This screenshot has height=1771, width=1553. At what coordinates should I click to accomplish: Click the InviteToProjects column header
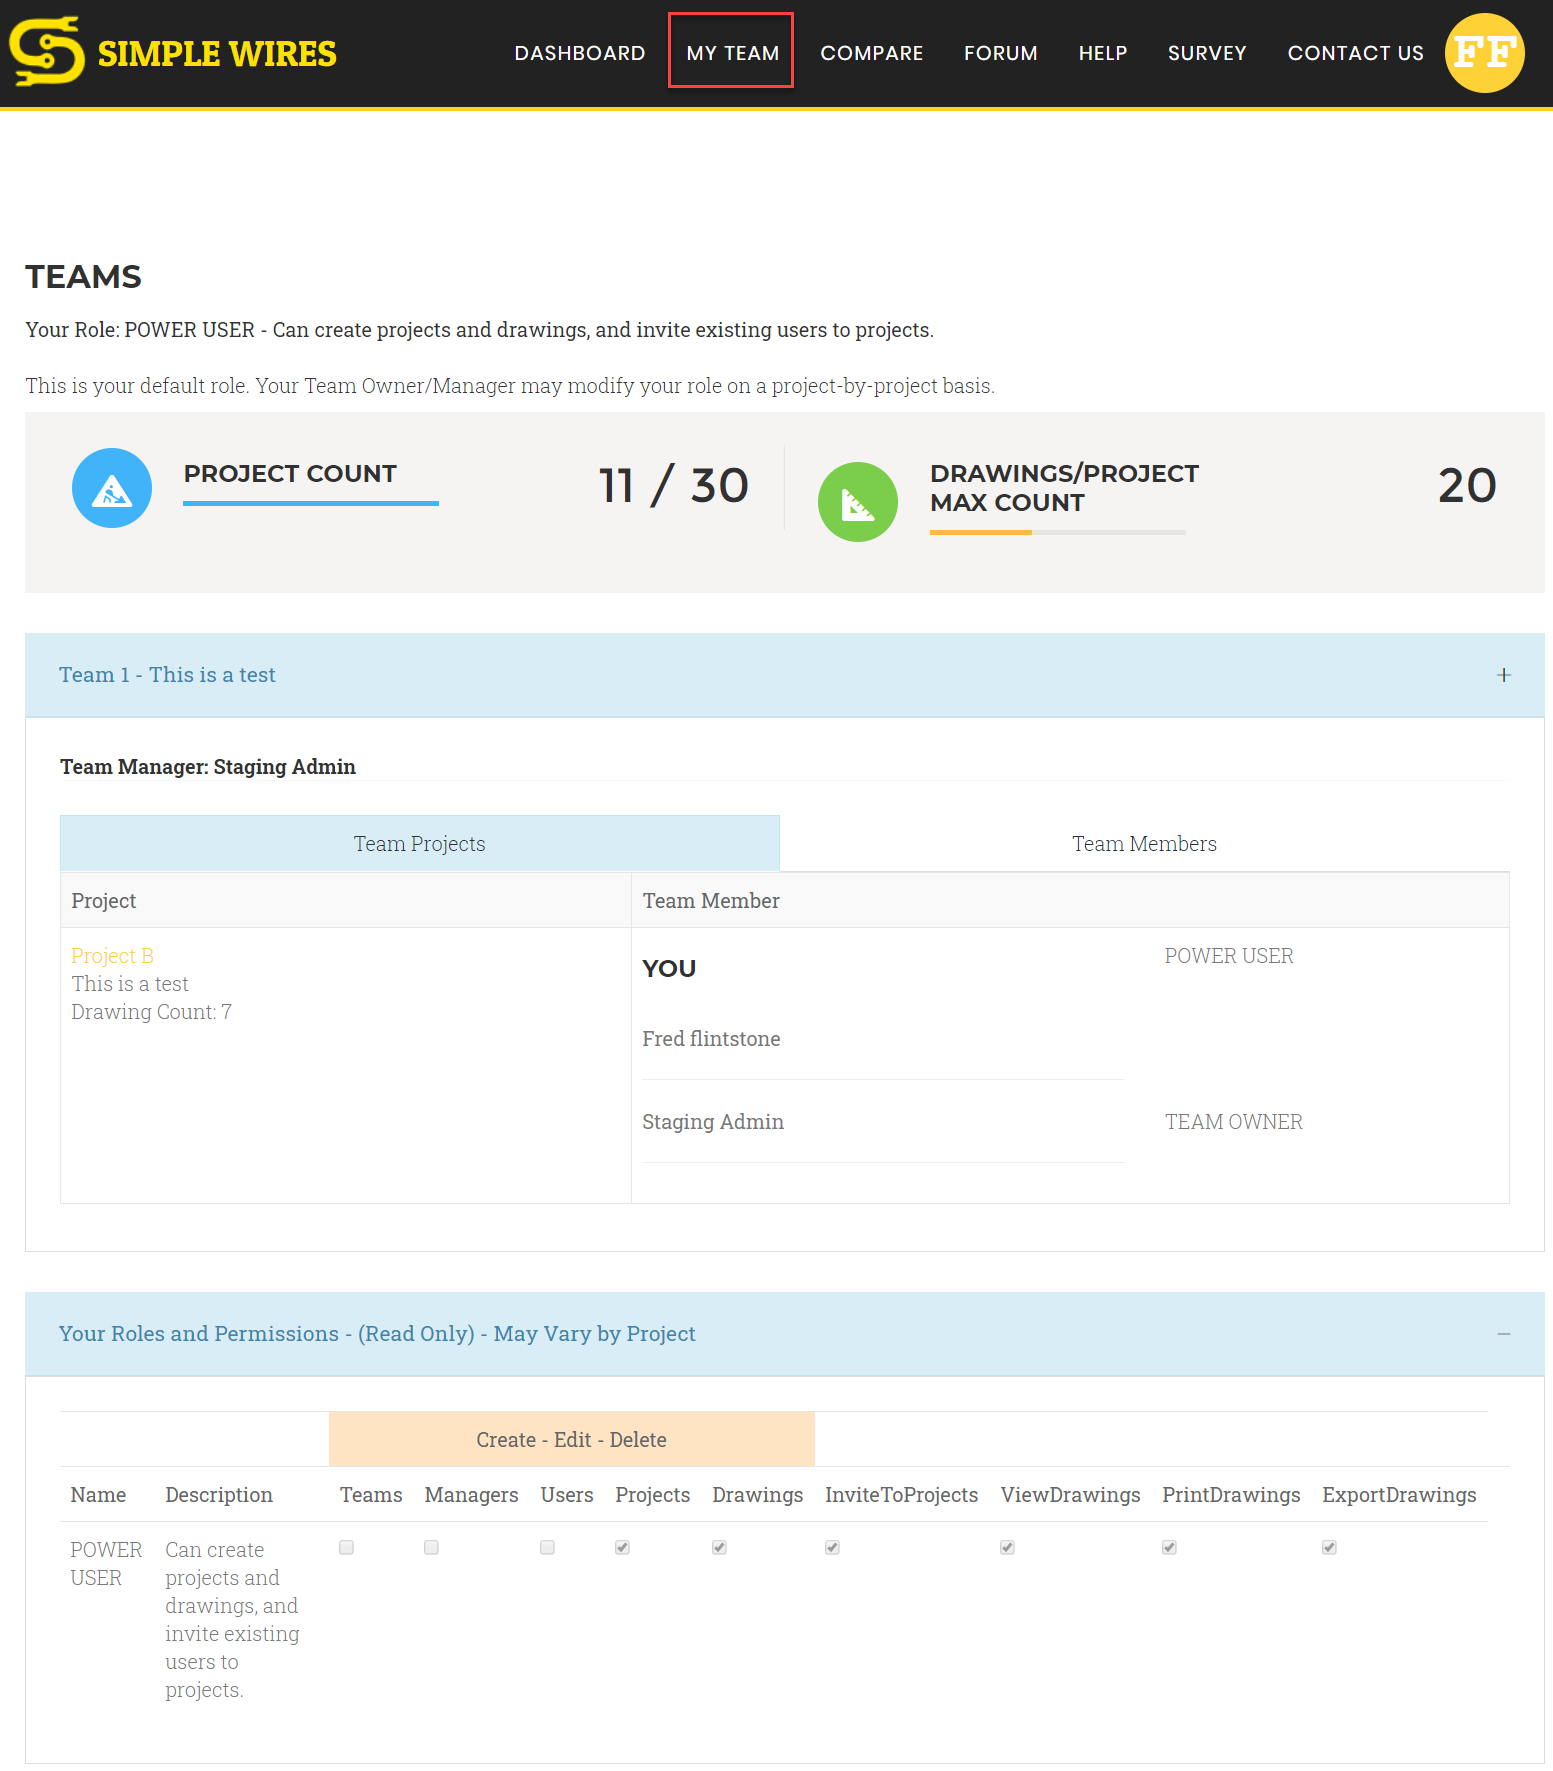coord(902,1495)
